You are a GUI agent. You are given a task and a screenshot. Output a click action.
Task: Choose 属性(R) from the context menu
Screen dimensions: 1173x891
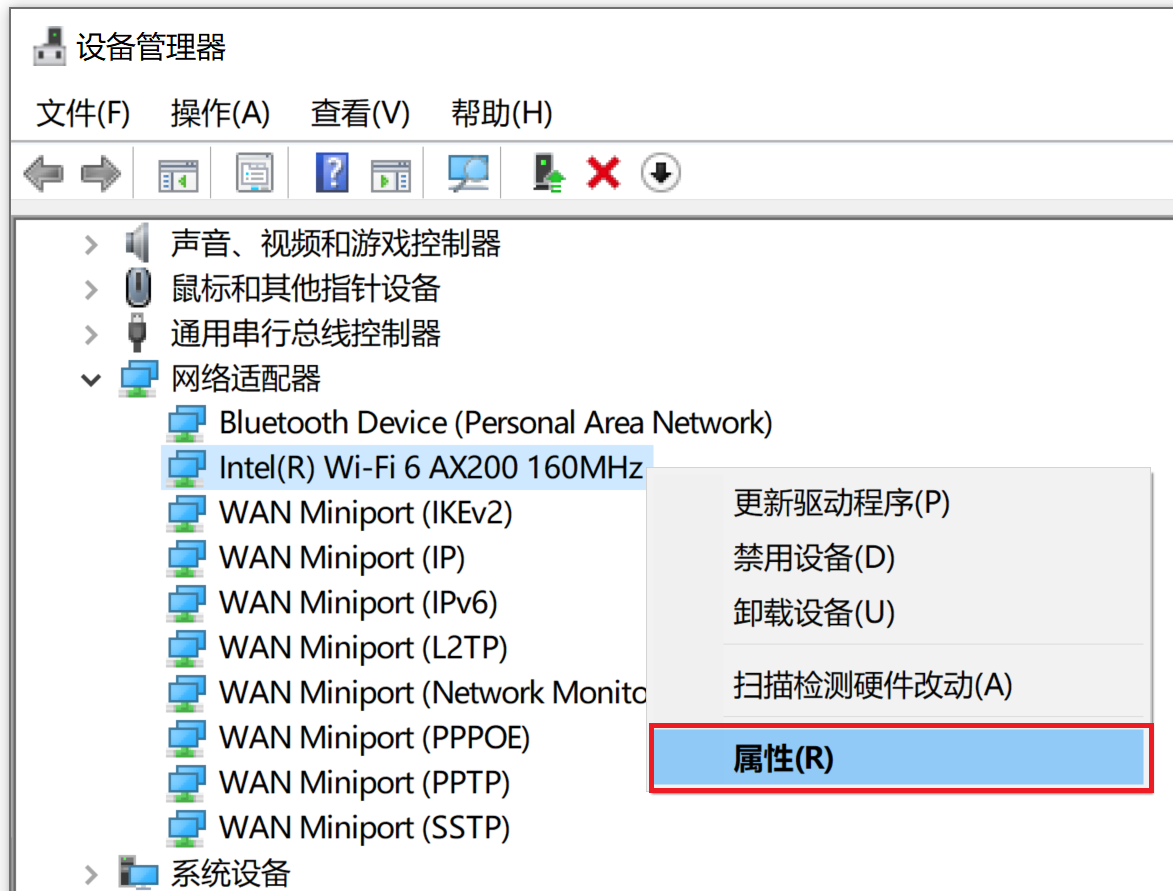click(783, 760)
